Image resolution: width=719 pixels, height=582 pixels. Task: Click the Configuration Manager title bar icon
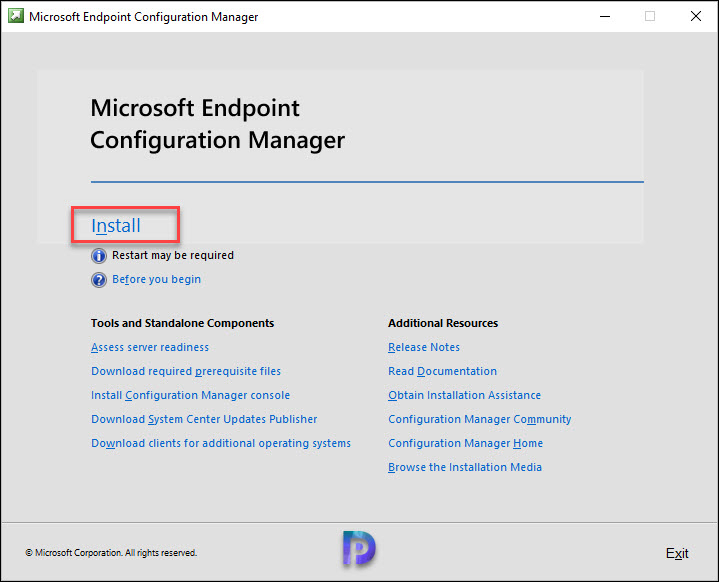pyautogui.click(x=16, y=16)
